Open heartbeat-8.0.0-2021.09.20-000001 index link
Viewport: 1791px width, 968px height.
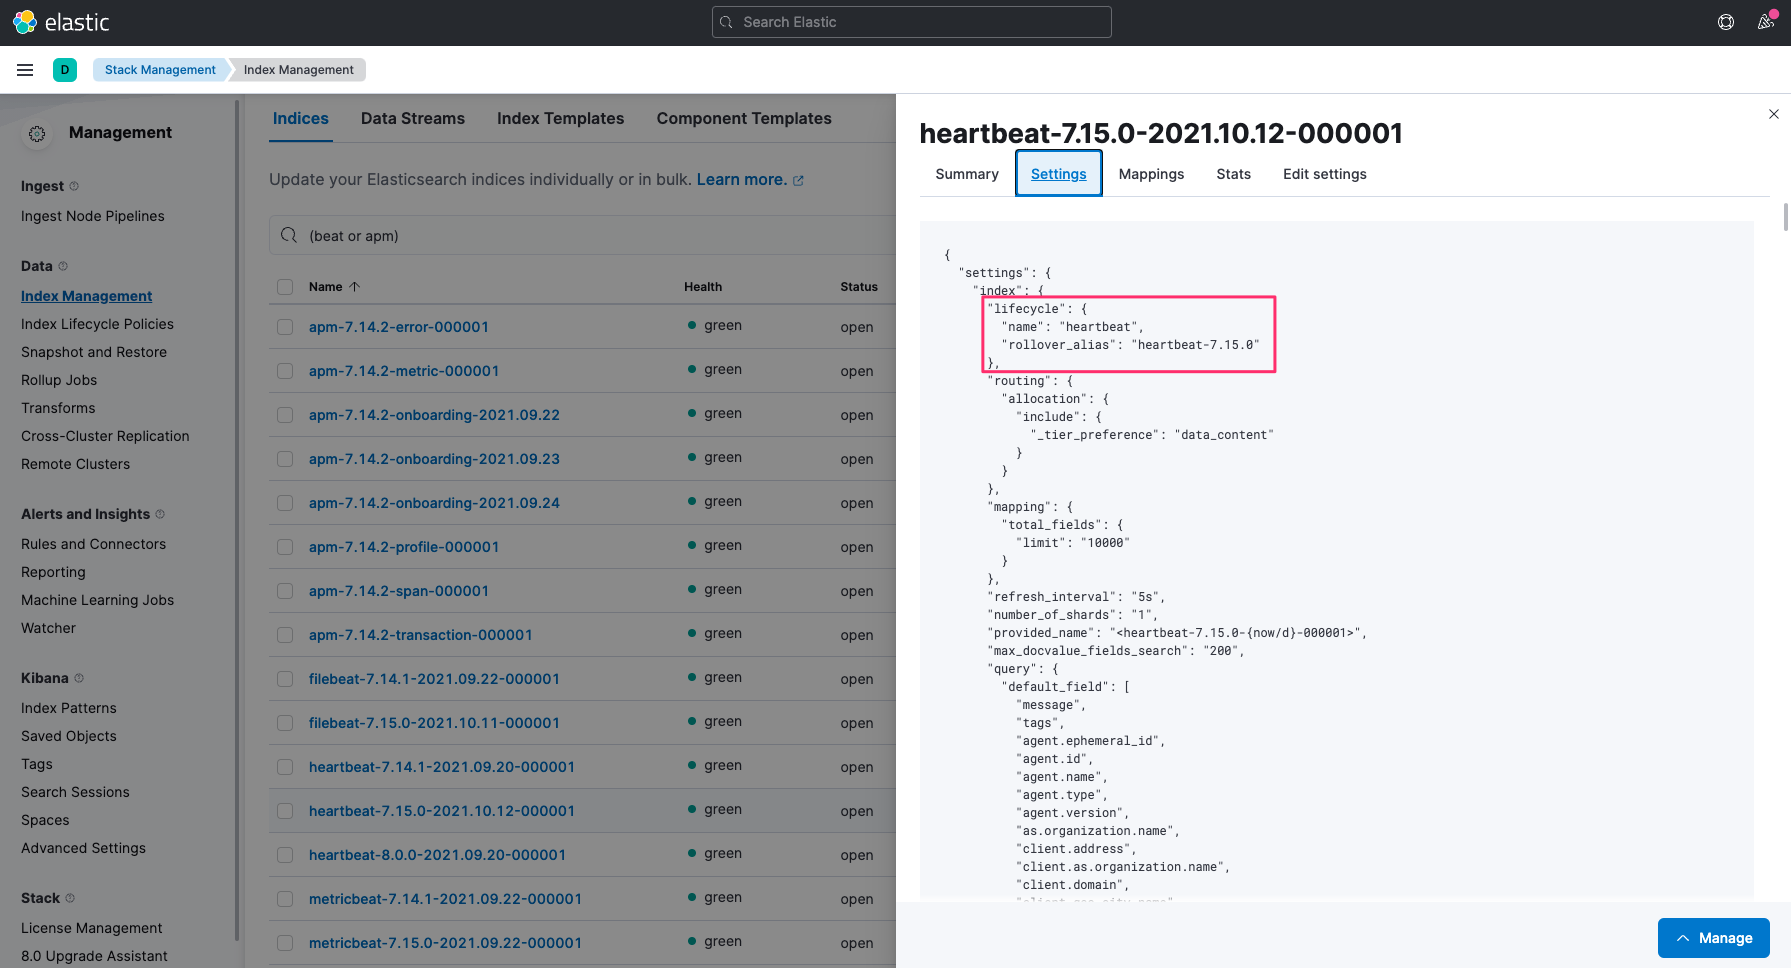[437, 855]
